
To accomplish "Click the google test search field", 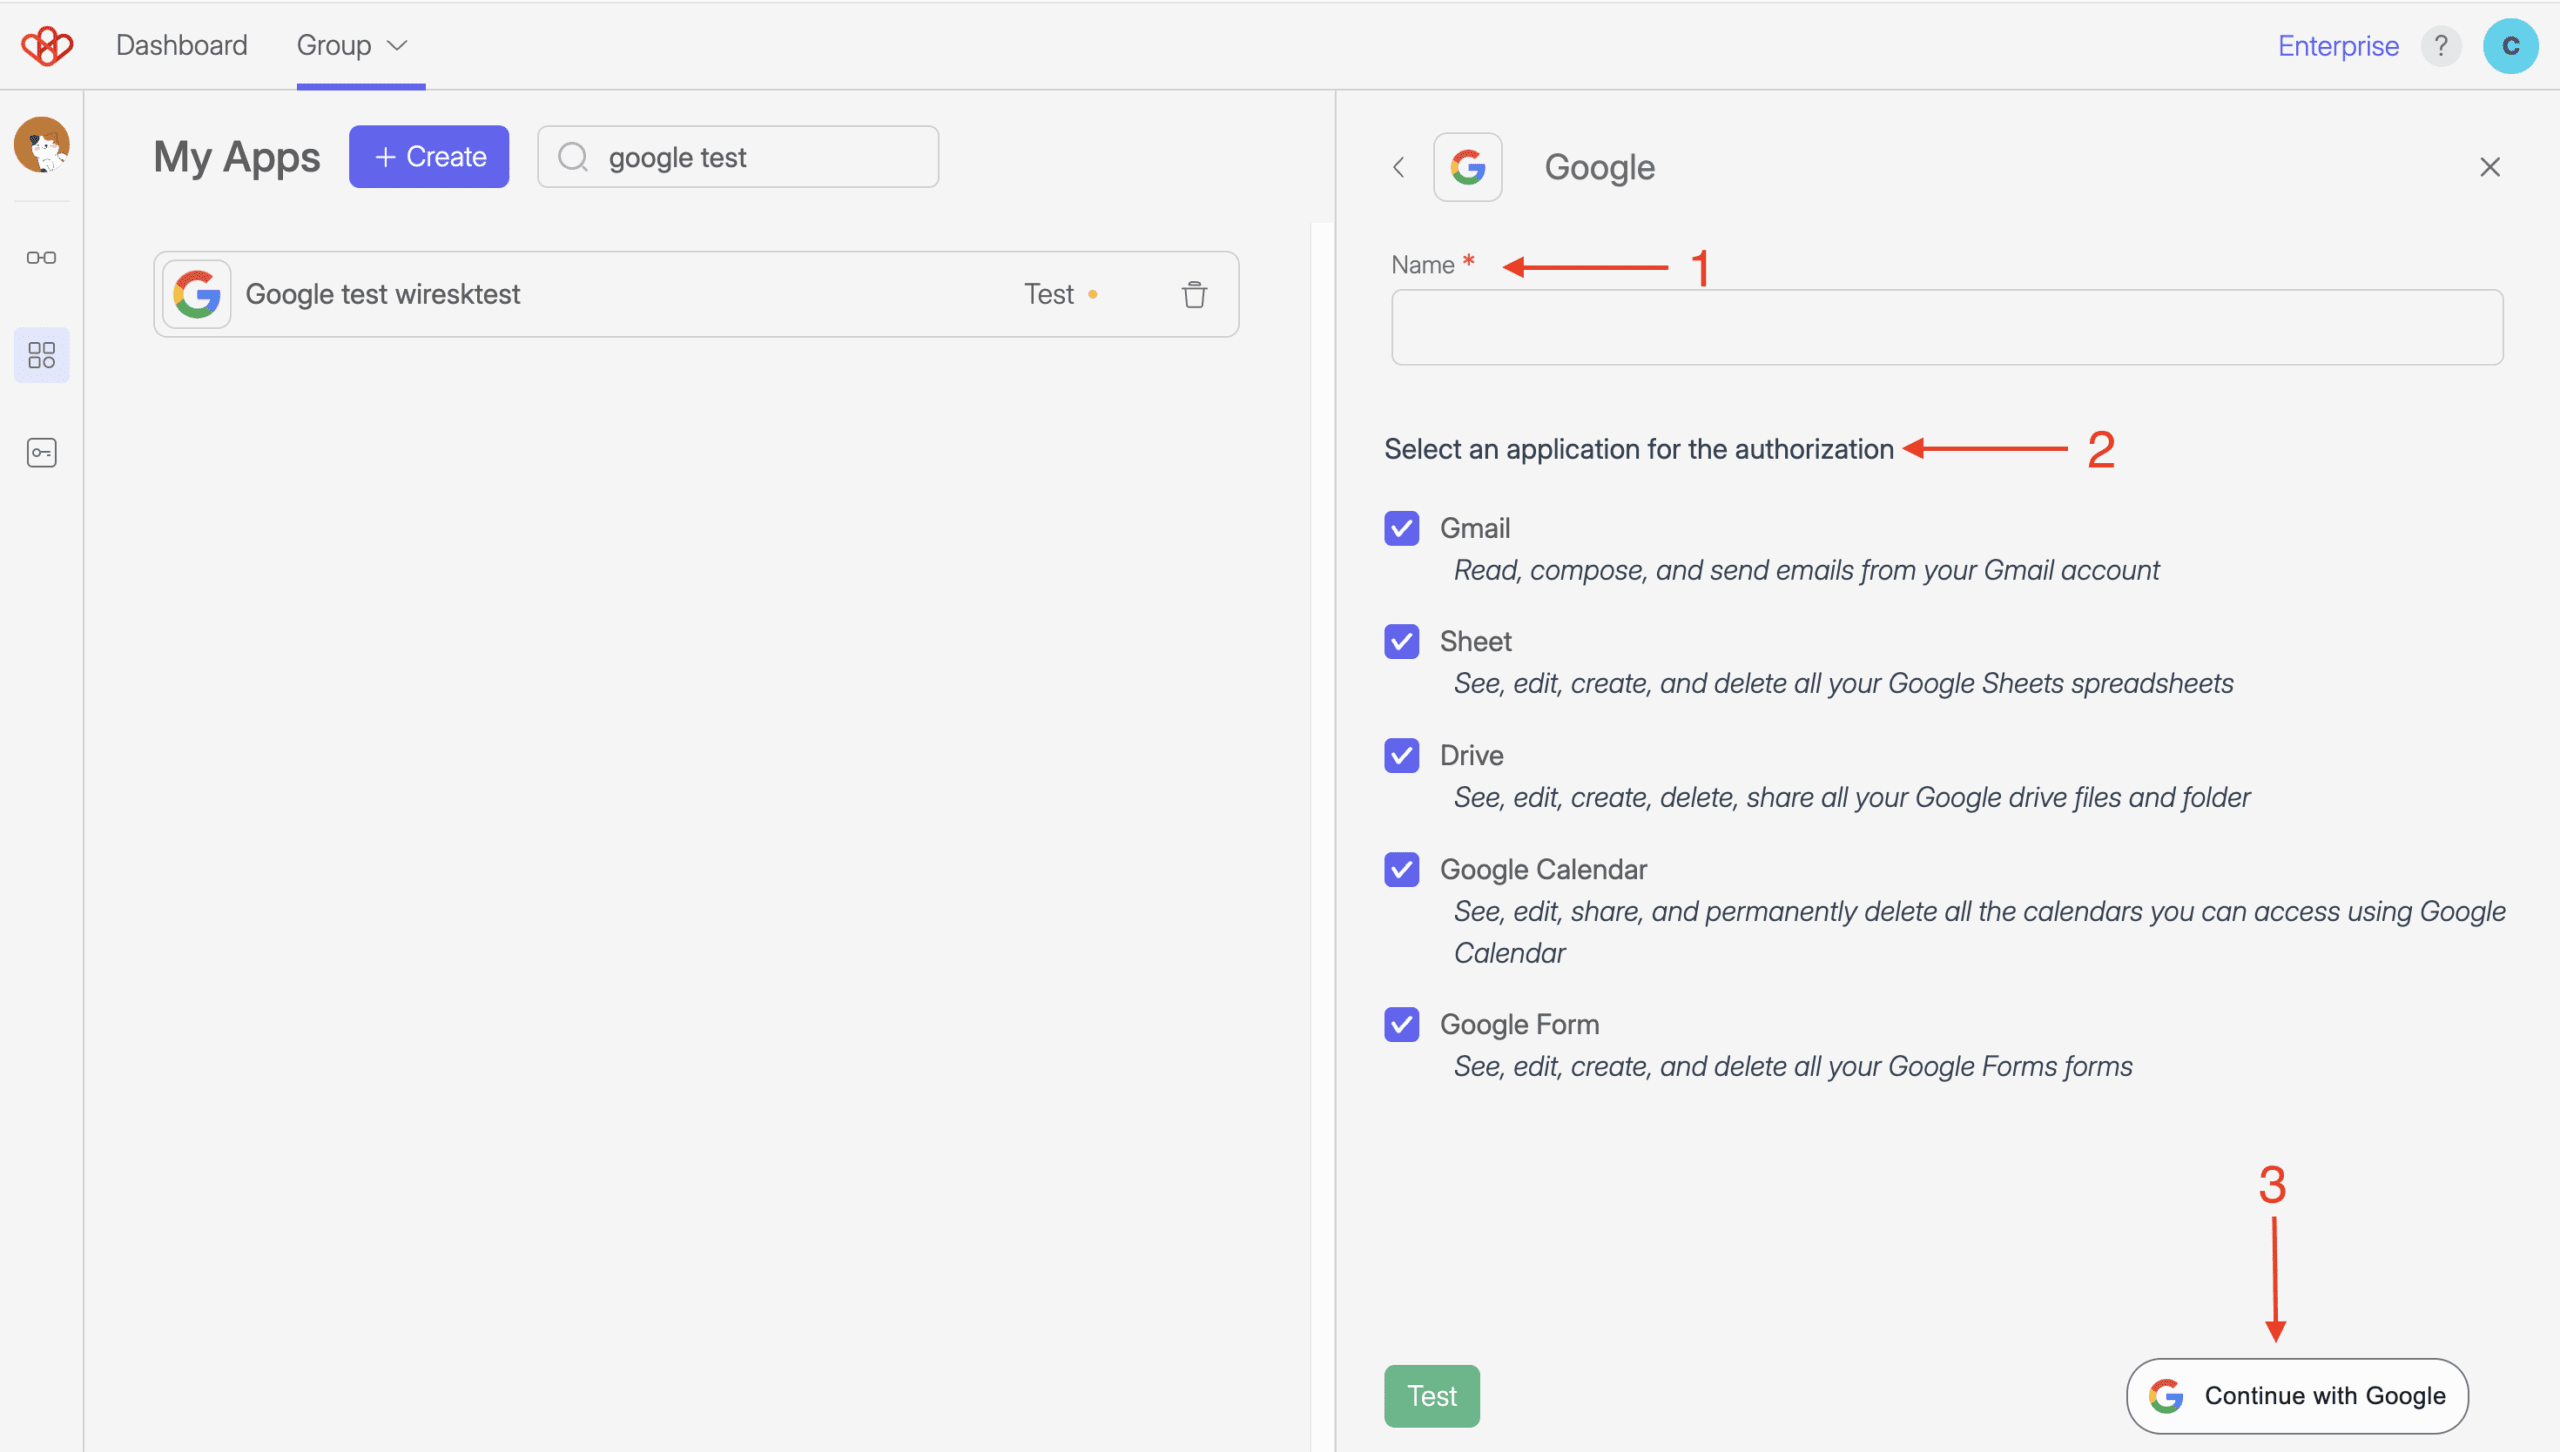I will 738,157.
